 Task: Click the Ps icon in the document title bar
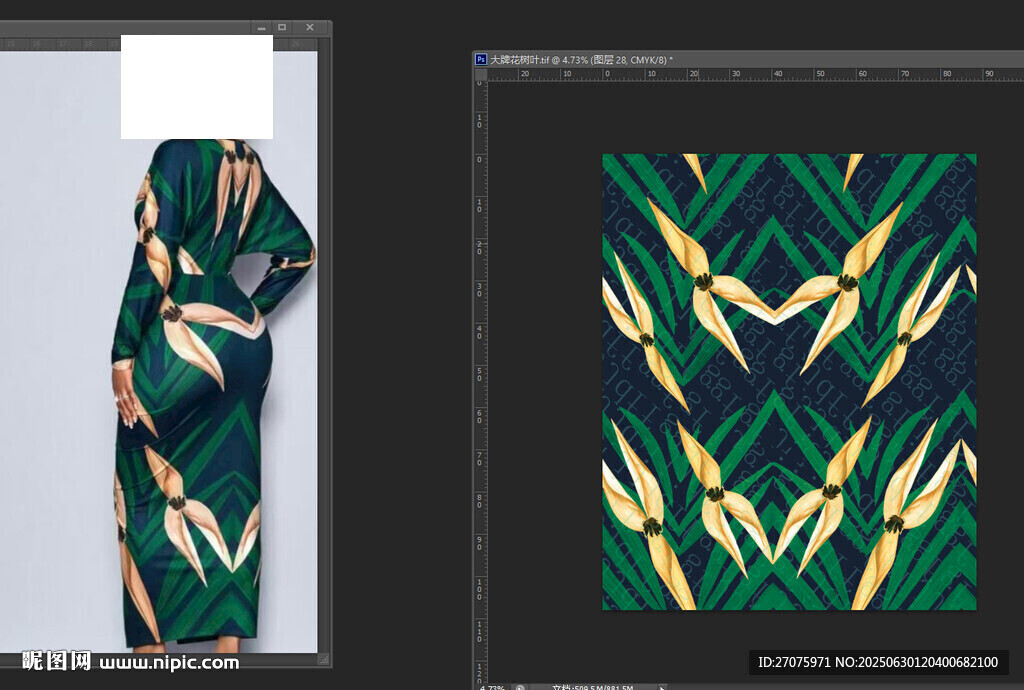[x=481, y=59]
